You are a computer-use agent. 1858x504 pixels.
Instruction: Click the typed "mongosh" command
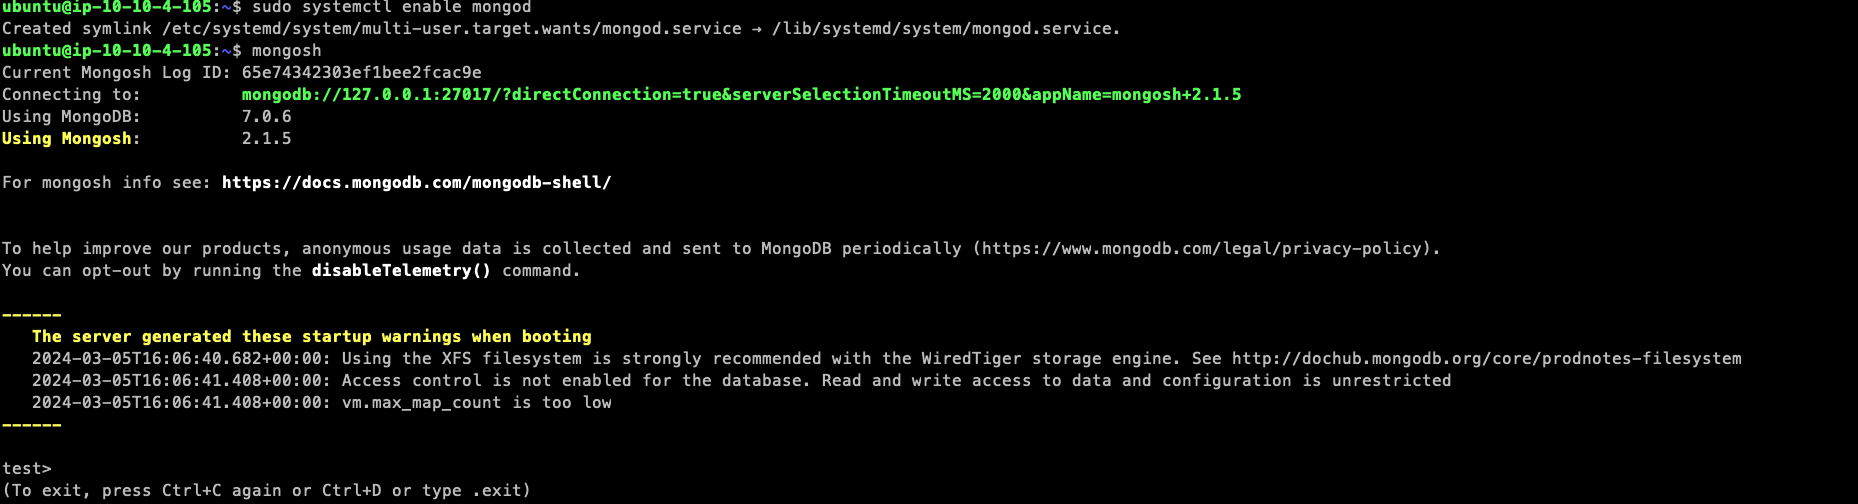pos(286,50)
